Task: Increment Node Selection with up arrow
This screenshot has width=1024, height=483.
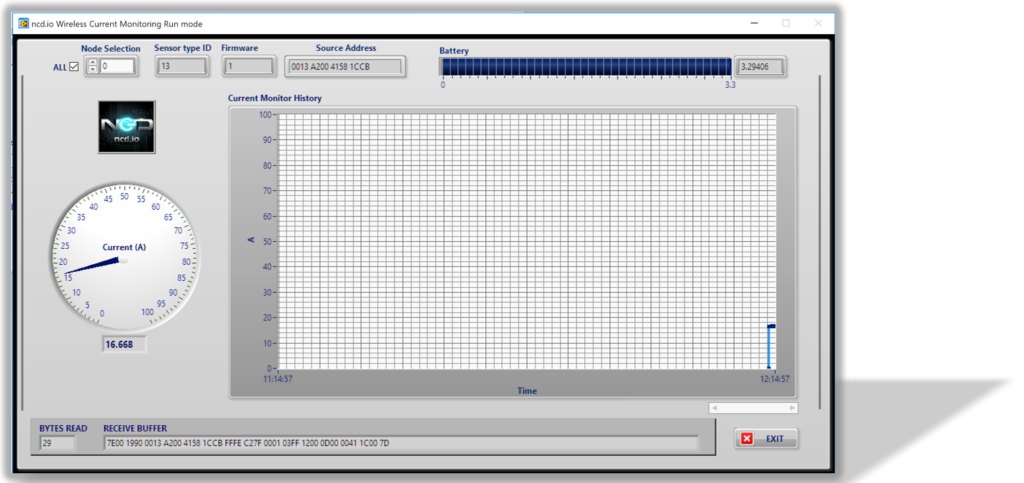Action: pyautogui.click(x=93, y=62)
